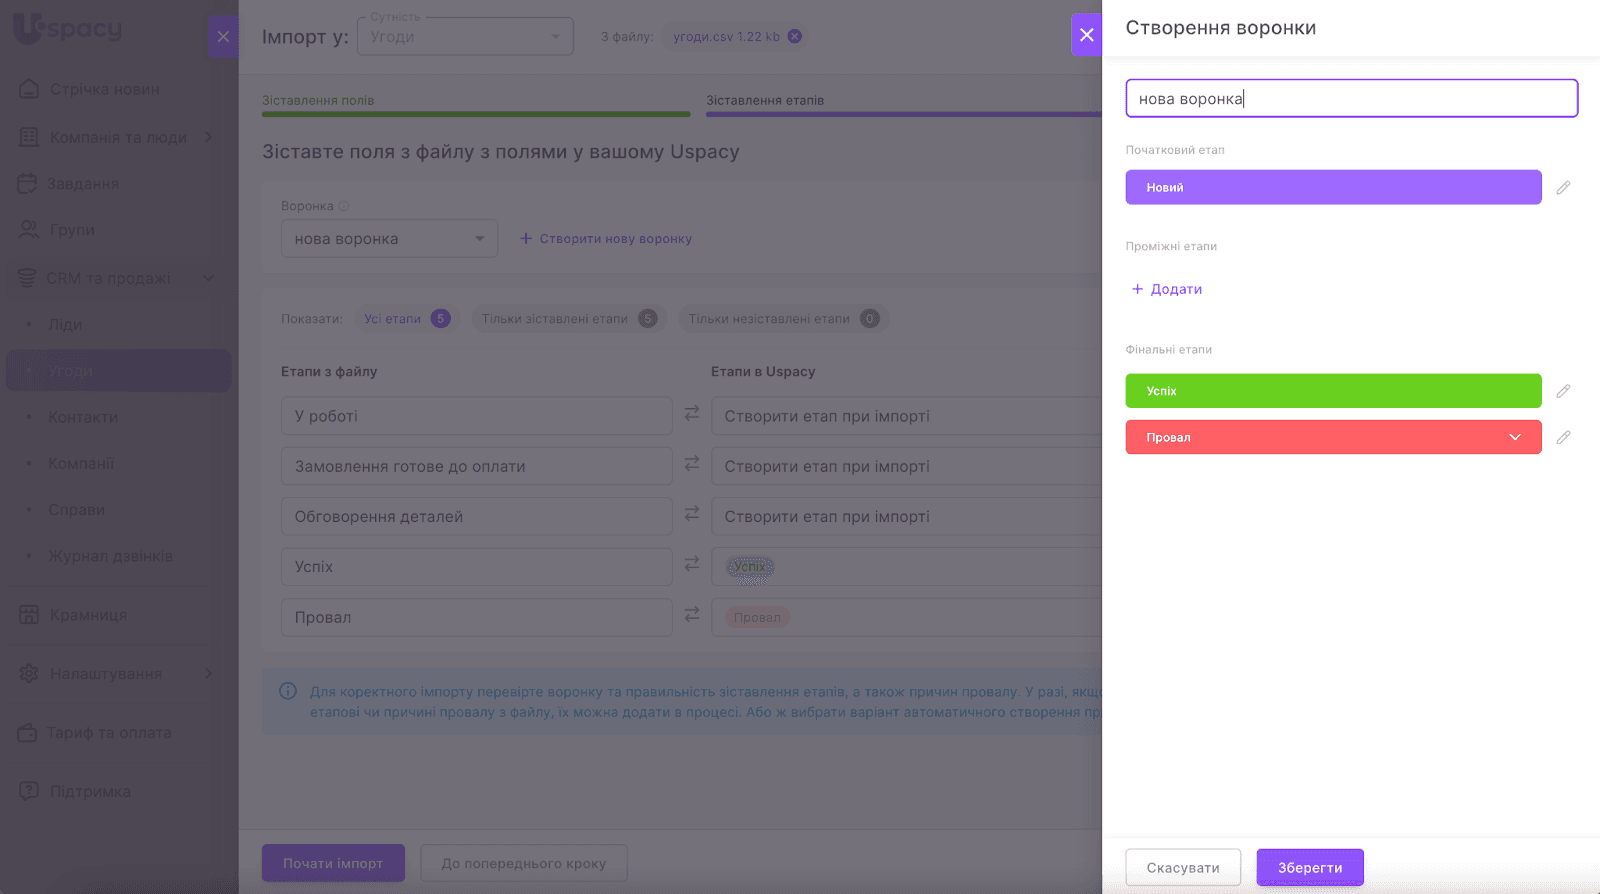
Task: Click the CRM та продажі sidebar icon
Action: click(x=28, y=278)
